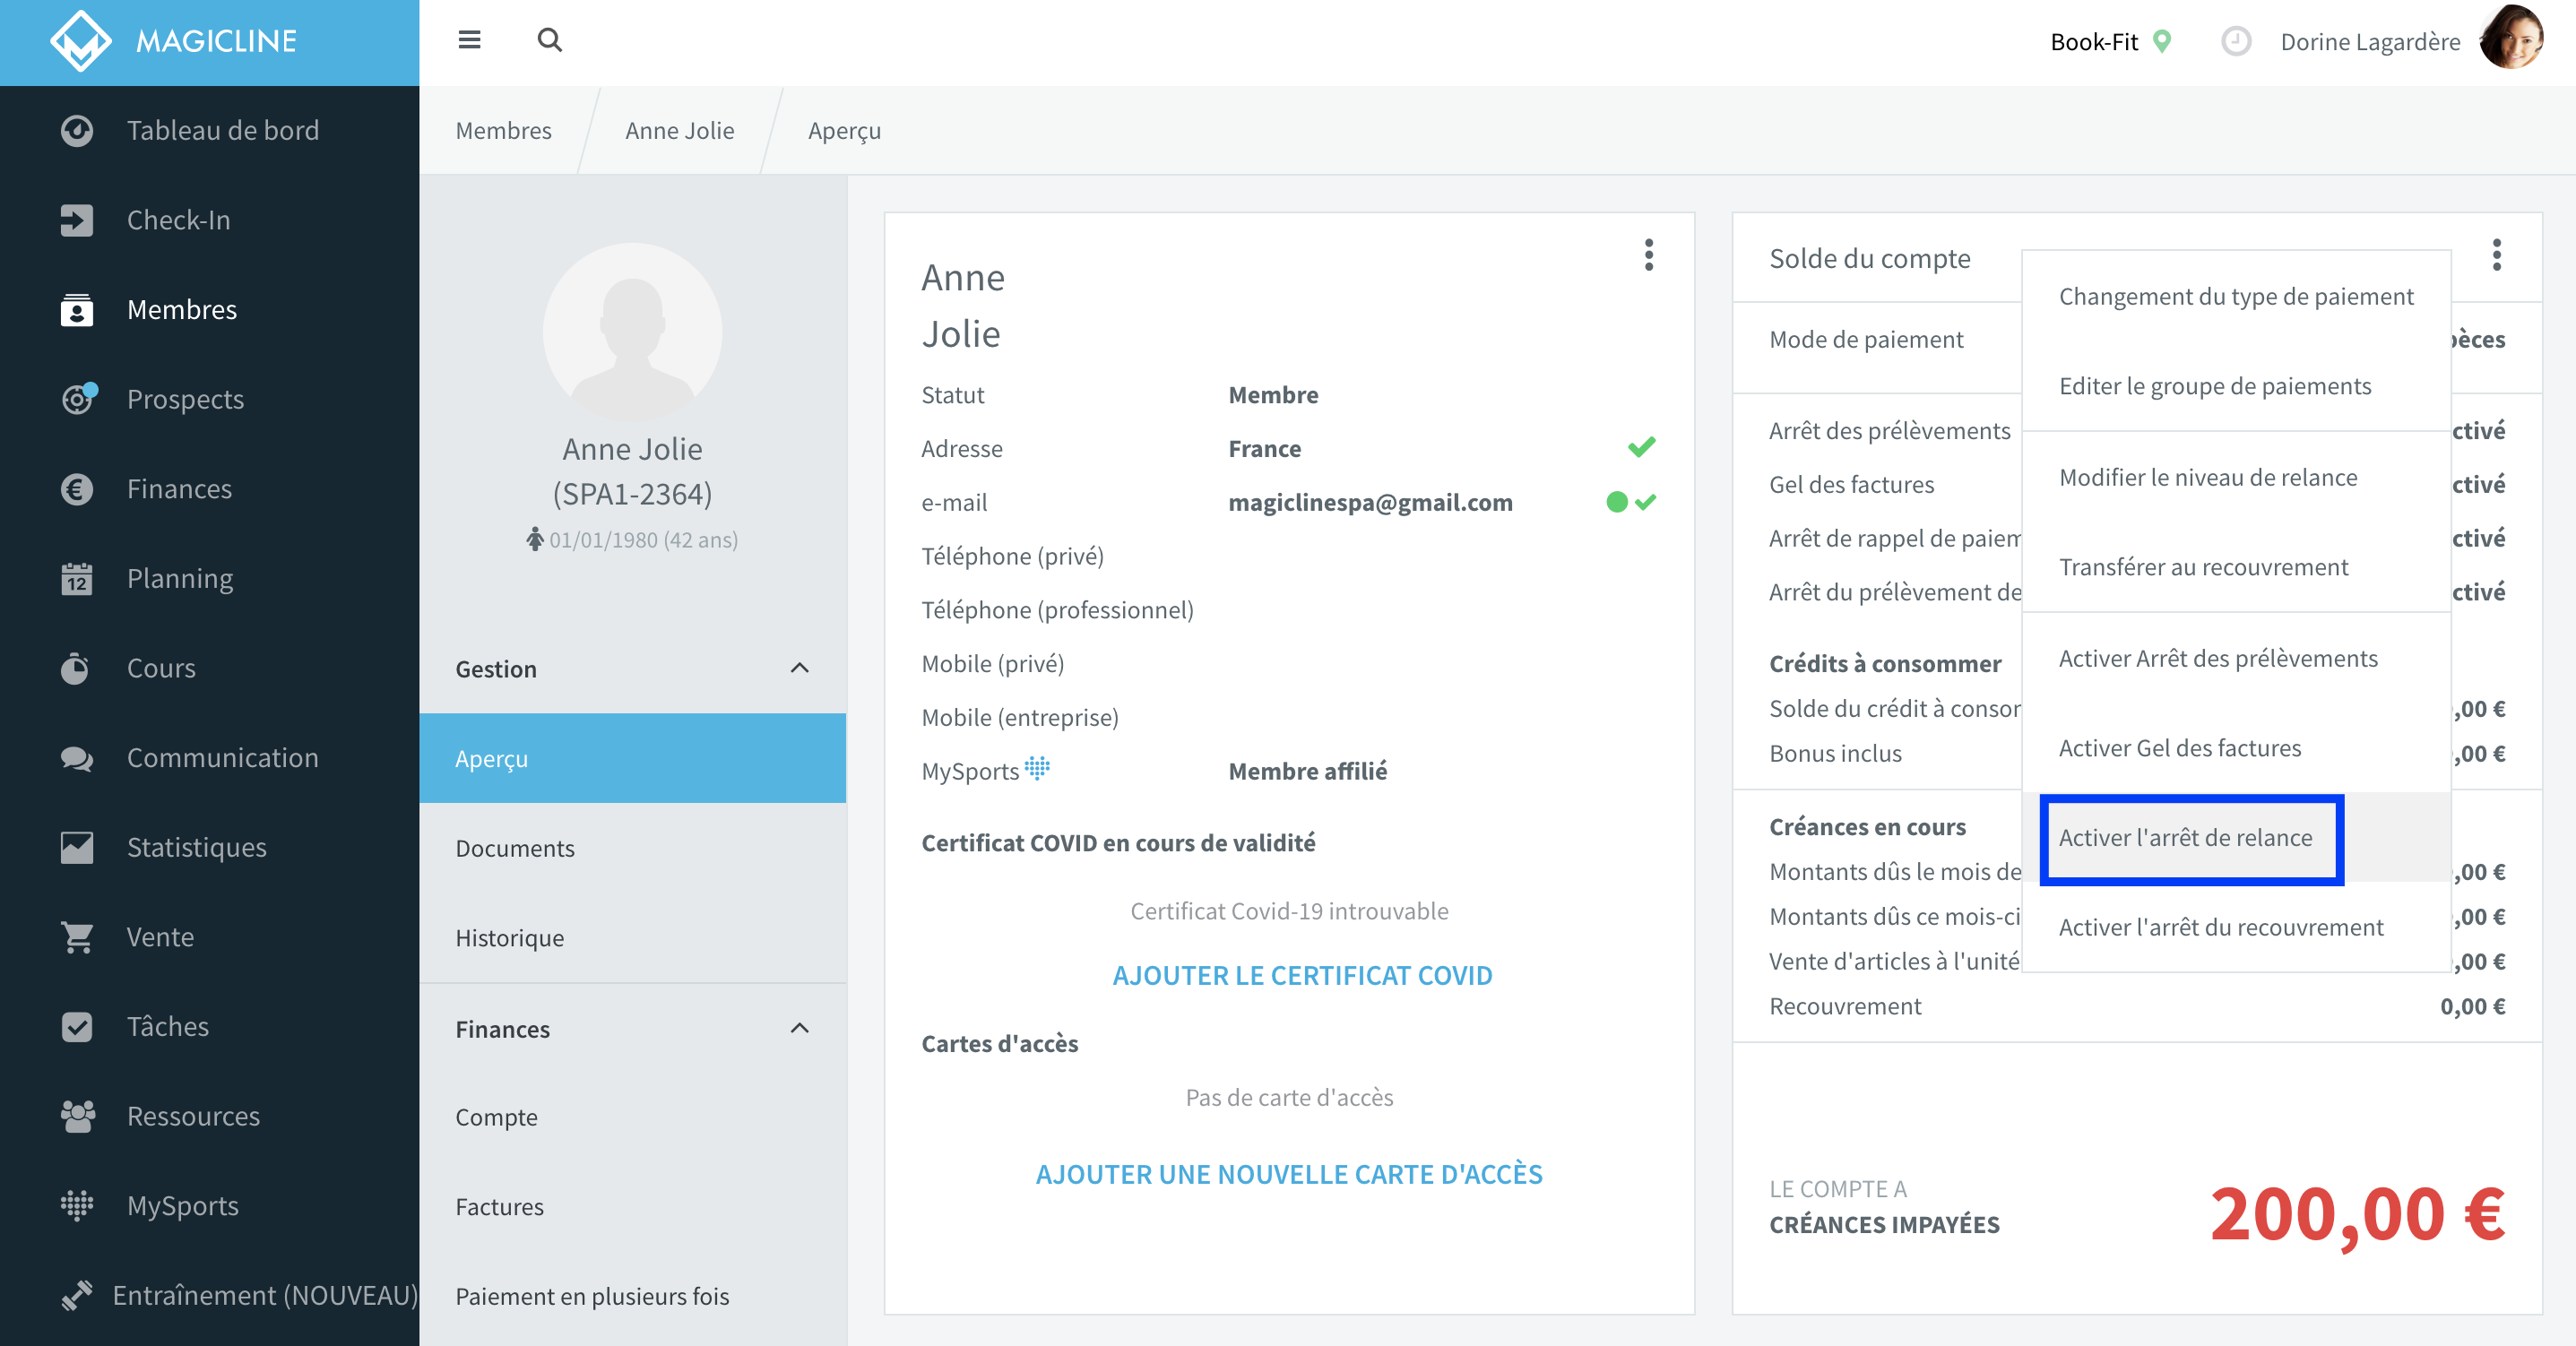
Task: Collapse the Finances submenu chevron
Action: tap(799, 1028)
